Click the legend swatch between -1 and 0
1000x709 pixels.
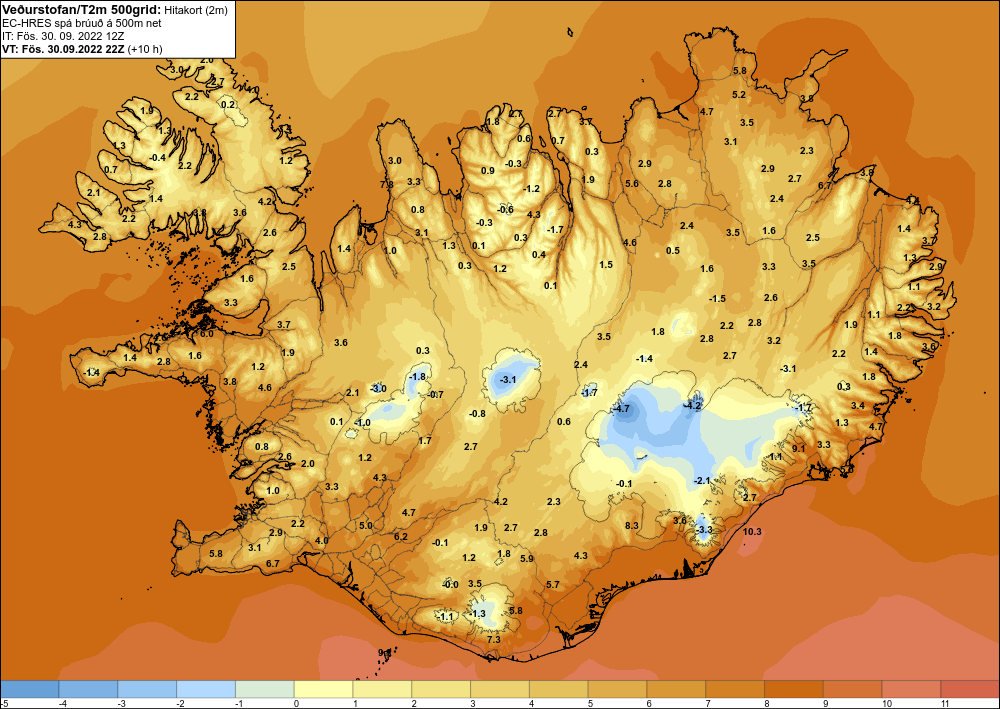pos(265,689)
